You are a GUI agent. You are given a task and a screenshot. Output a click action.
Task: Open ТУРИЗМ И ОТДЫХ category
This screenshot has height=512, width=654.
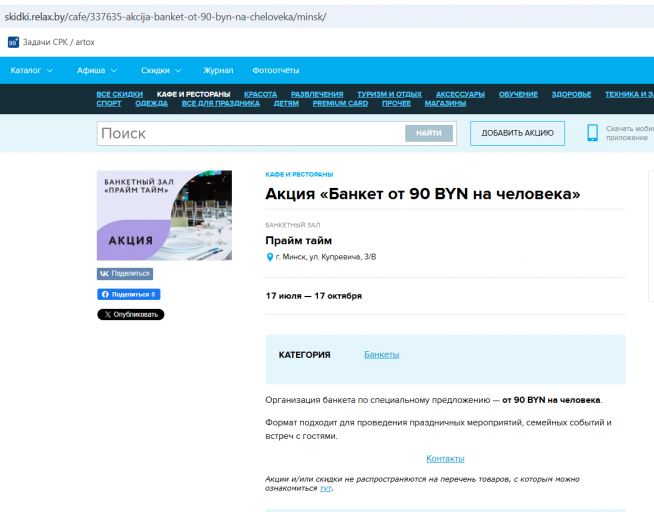point(390,94)
